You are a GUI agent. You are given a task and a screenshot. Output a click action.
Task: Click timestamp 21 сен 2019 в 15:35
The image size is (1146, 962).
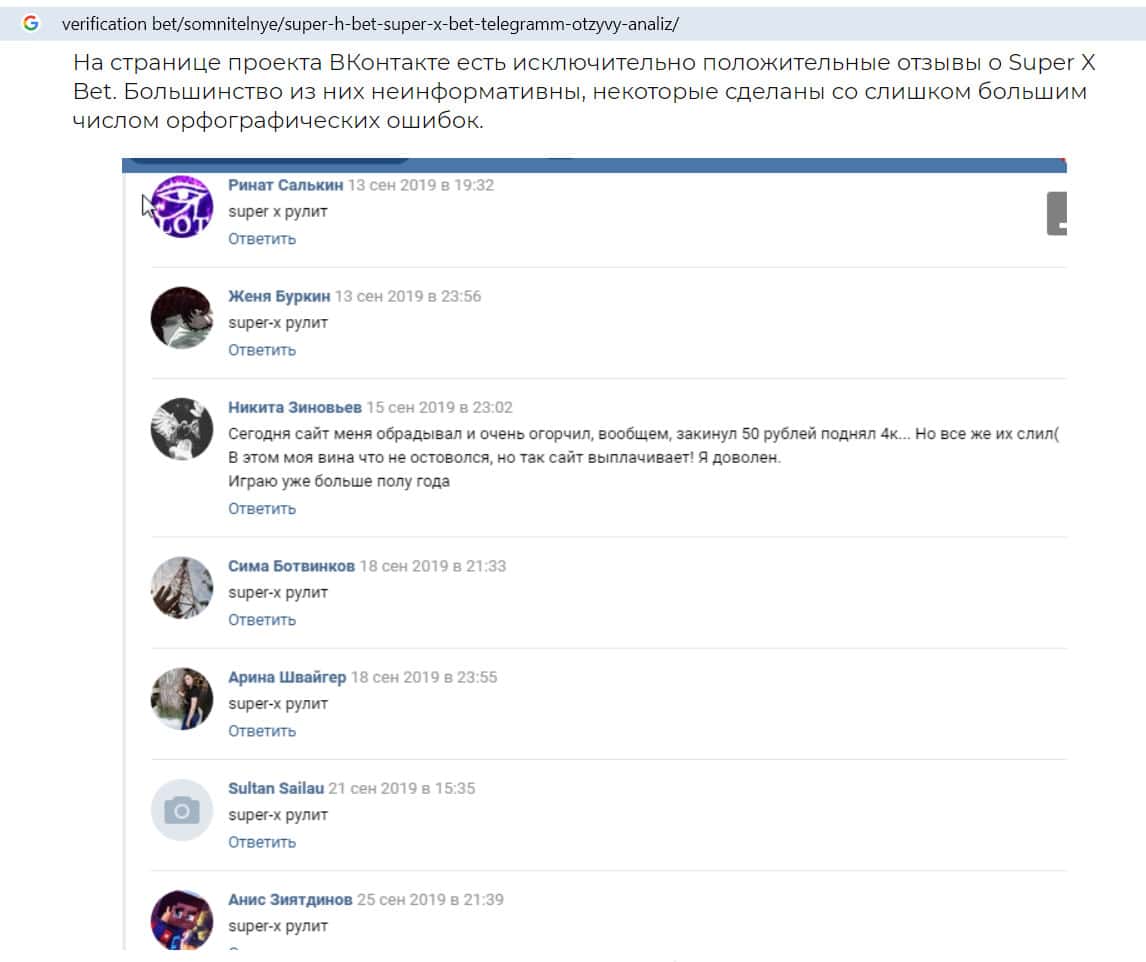pyautogui.click(x=402, y=788)
